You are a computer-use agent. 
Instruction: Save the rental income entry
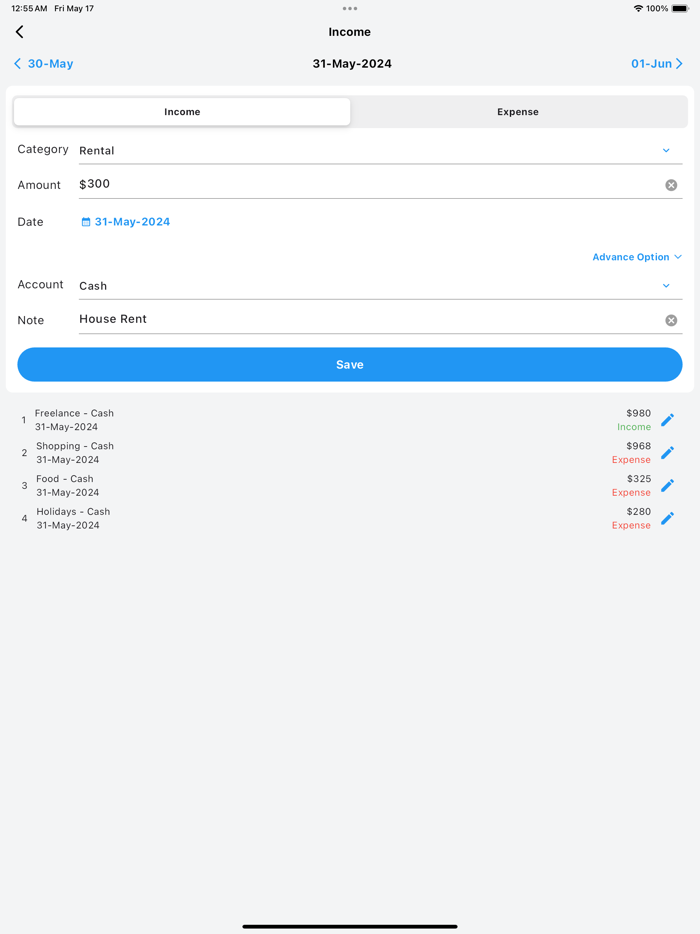click(349, 363)
